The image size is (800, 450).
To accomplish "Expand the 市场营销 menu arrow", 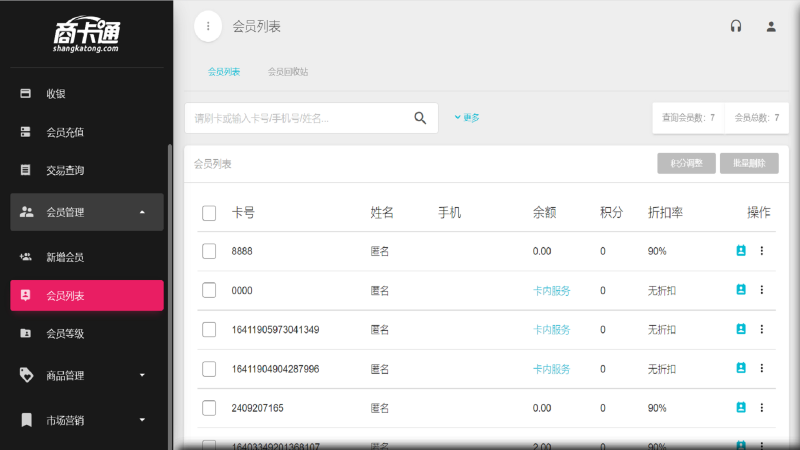I will [x=142, y=420].
